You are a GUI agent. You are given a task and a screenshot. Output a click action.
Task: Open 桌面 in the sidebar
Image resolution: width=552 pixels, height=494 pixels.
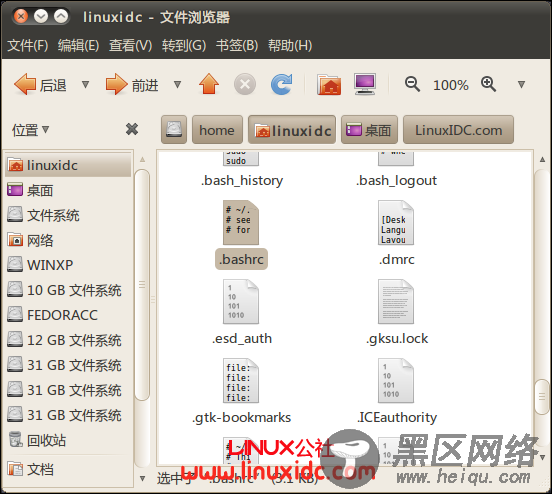click(x=68, y=190)
